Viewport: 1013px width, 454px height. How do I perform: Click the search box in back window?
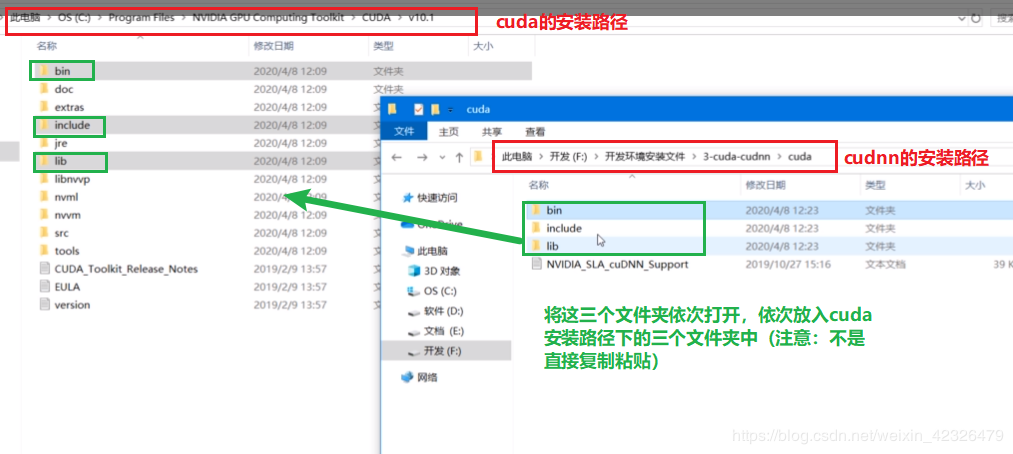coord(1001,19)
